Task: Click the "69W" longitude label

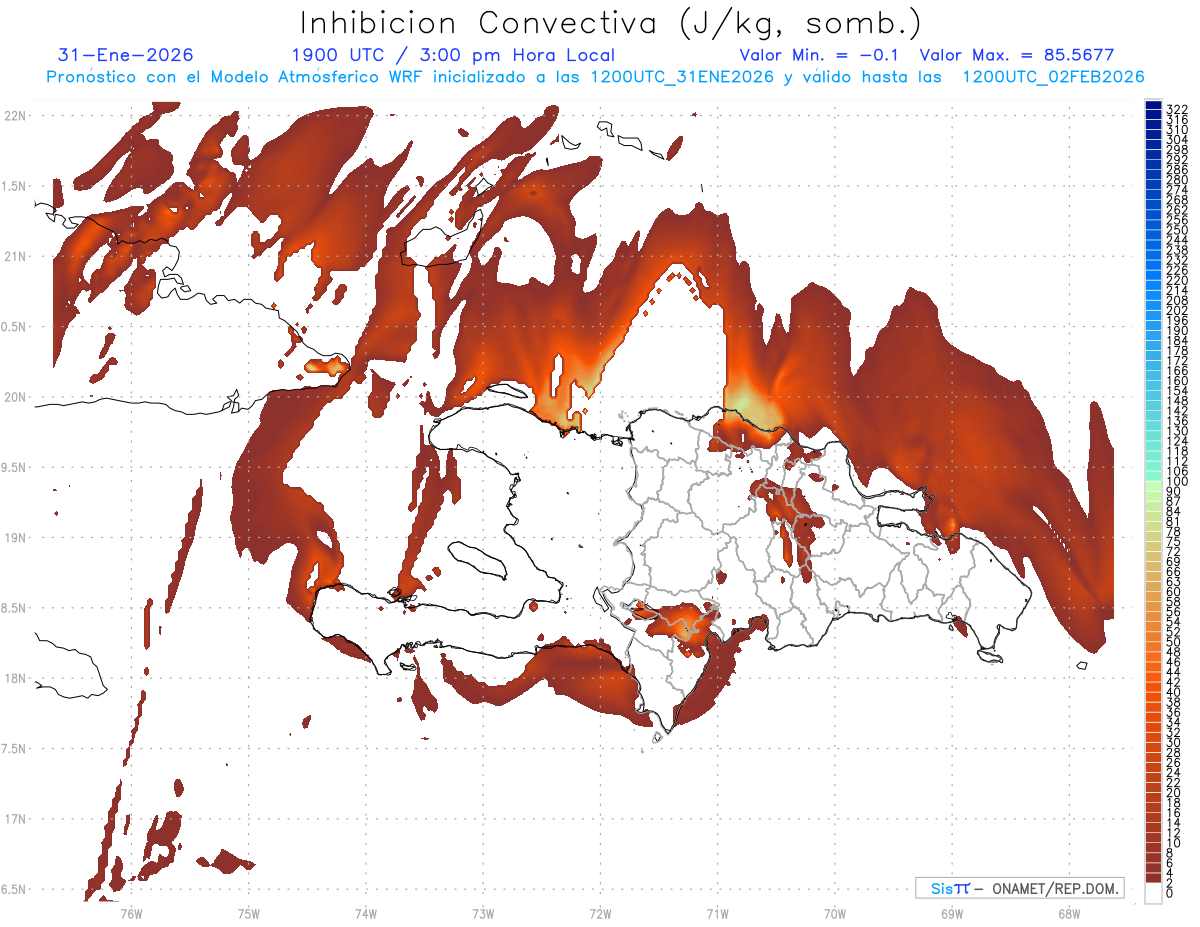Action: [952, 913]
